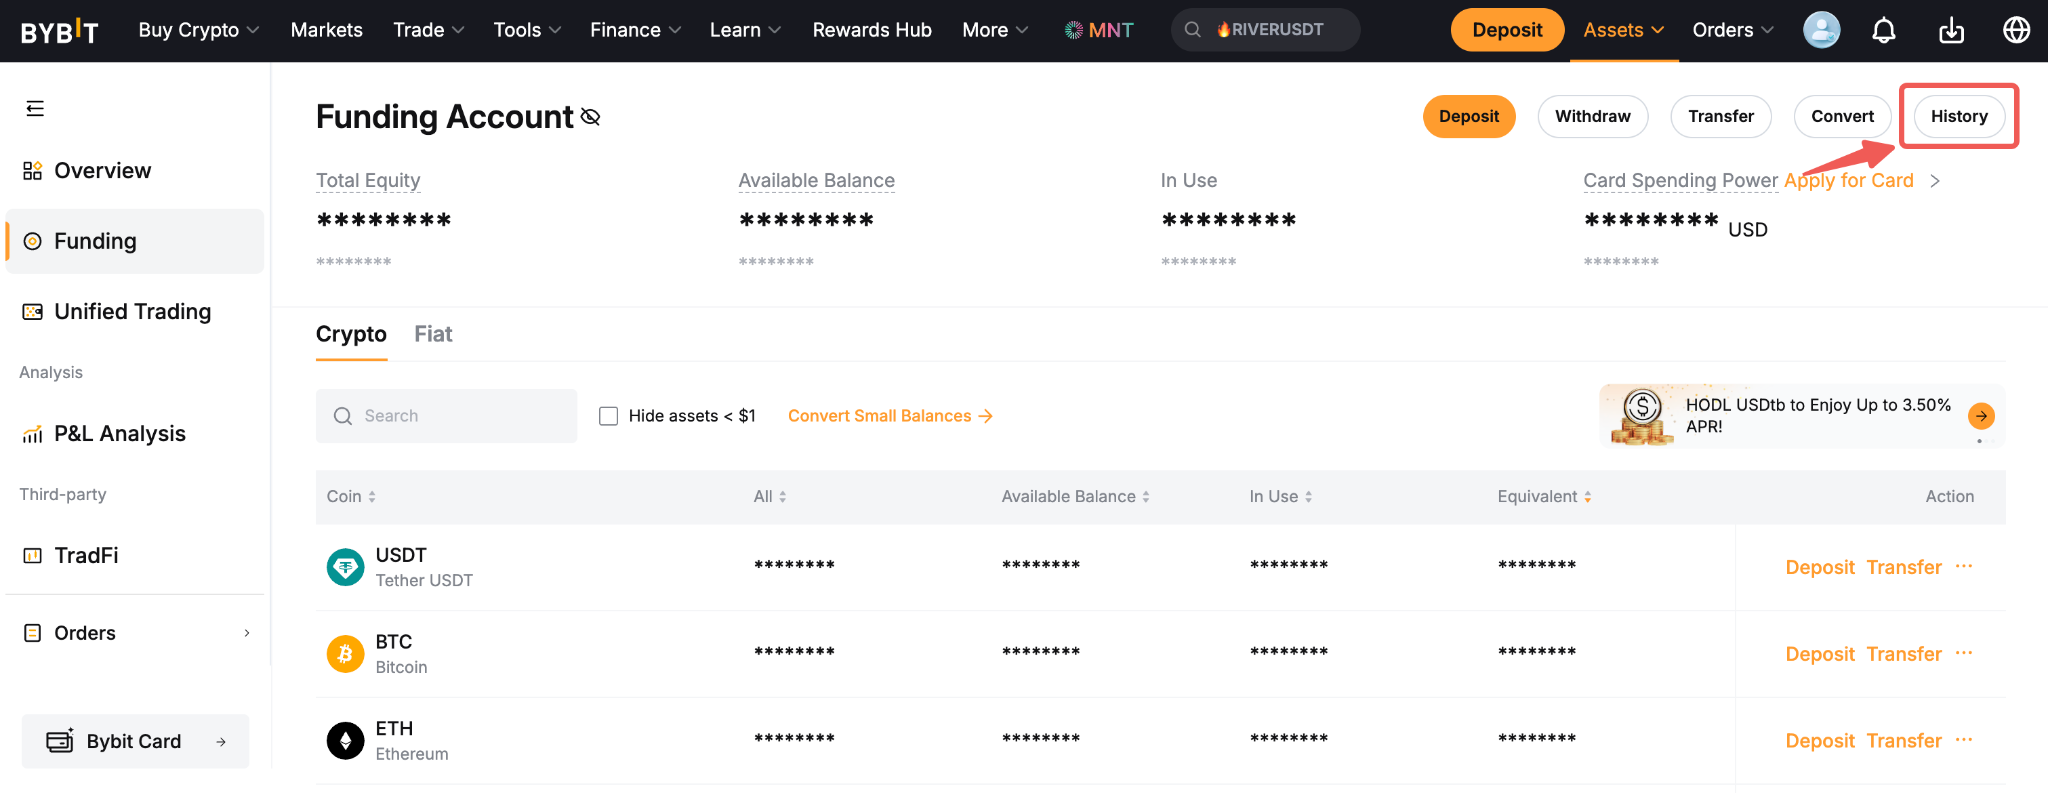Viewport: 2048px width, 793px height.
Task: Click the History button
Action: [x=1958, y=116]
